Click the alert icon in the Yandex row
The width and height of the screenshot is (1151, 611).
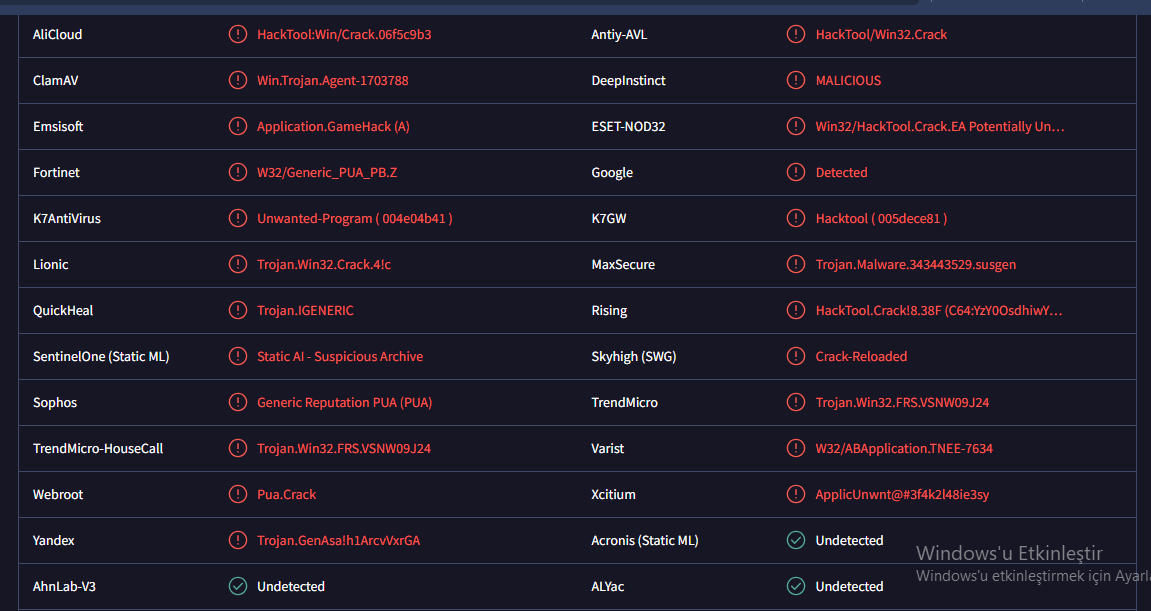238,540
